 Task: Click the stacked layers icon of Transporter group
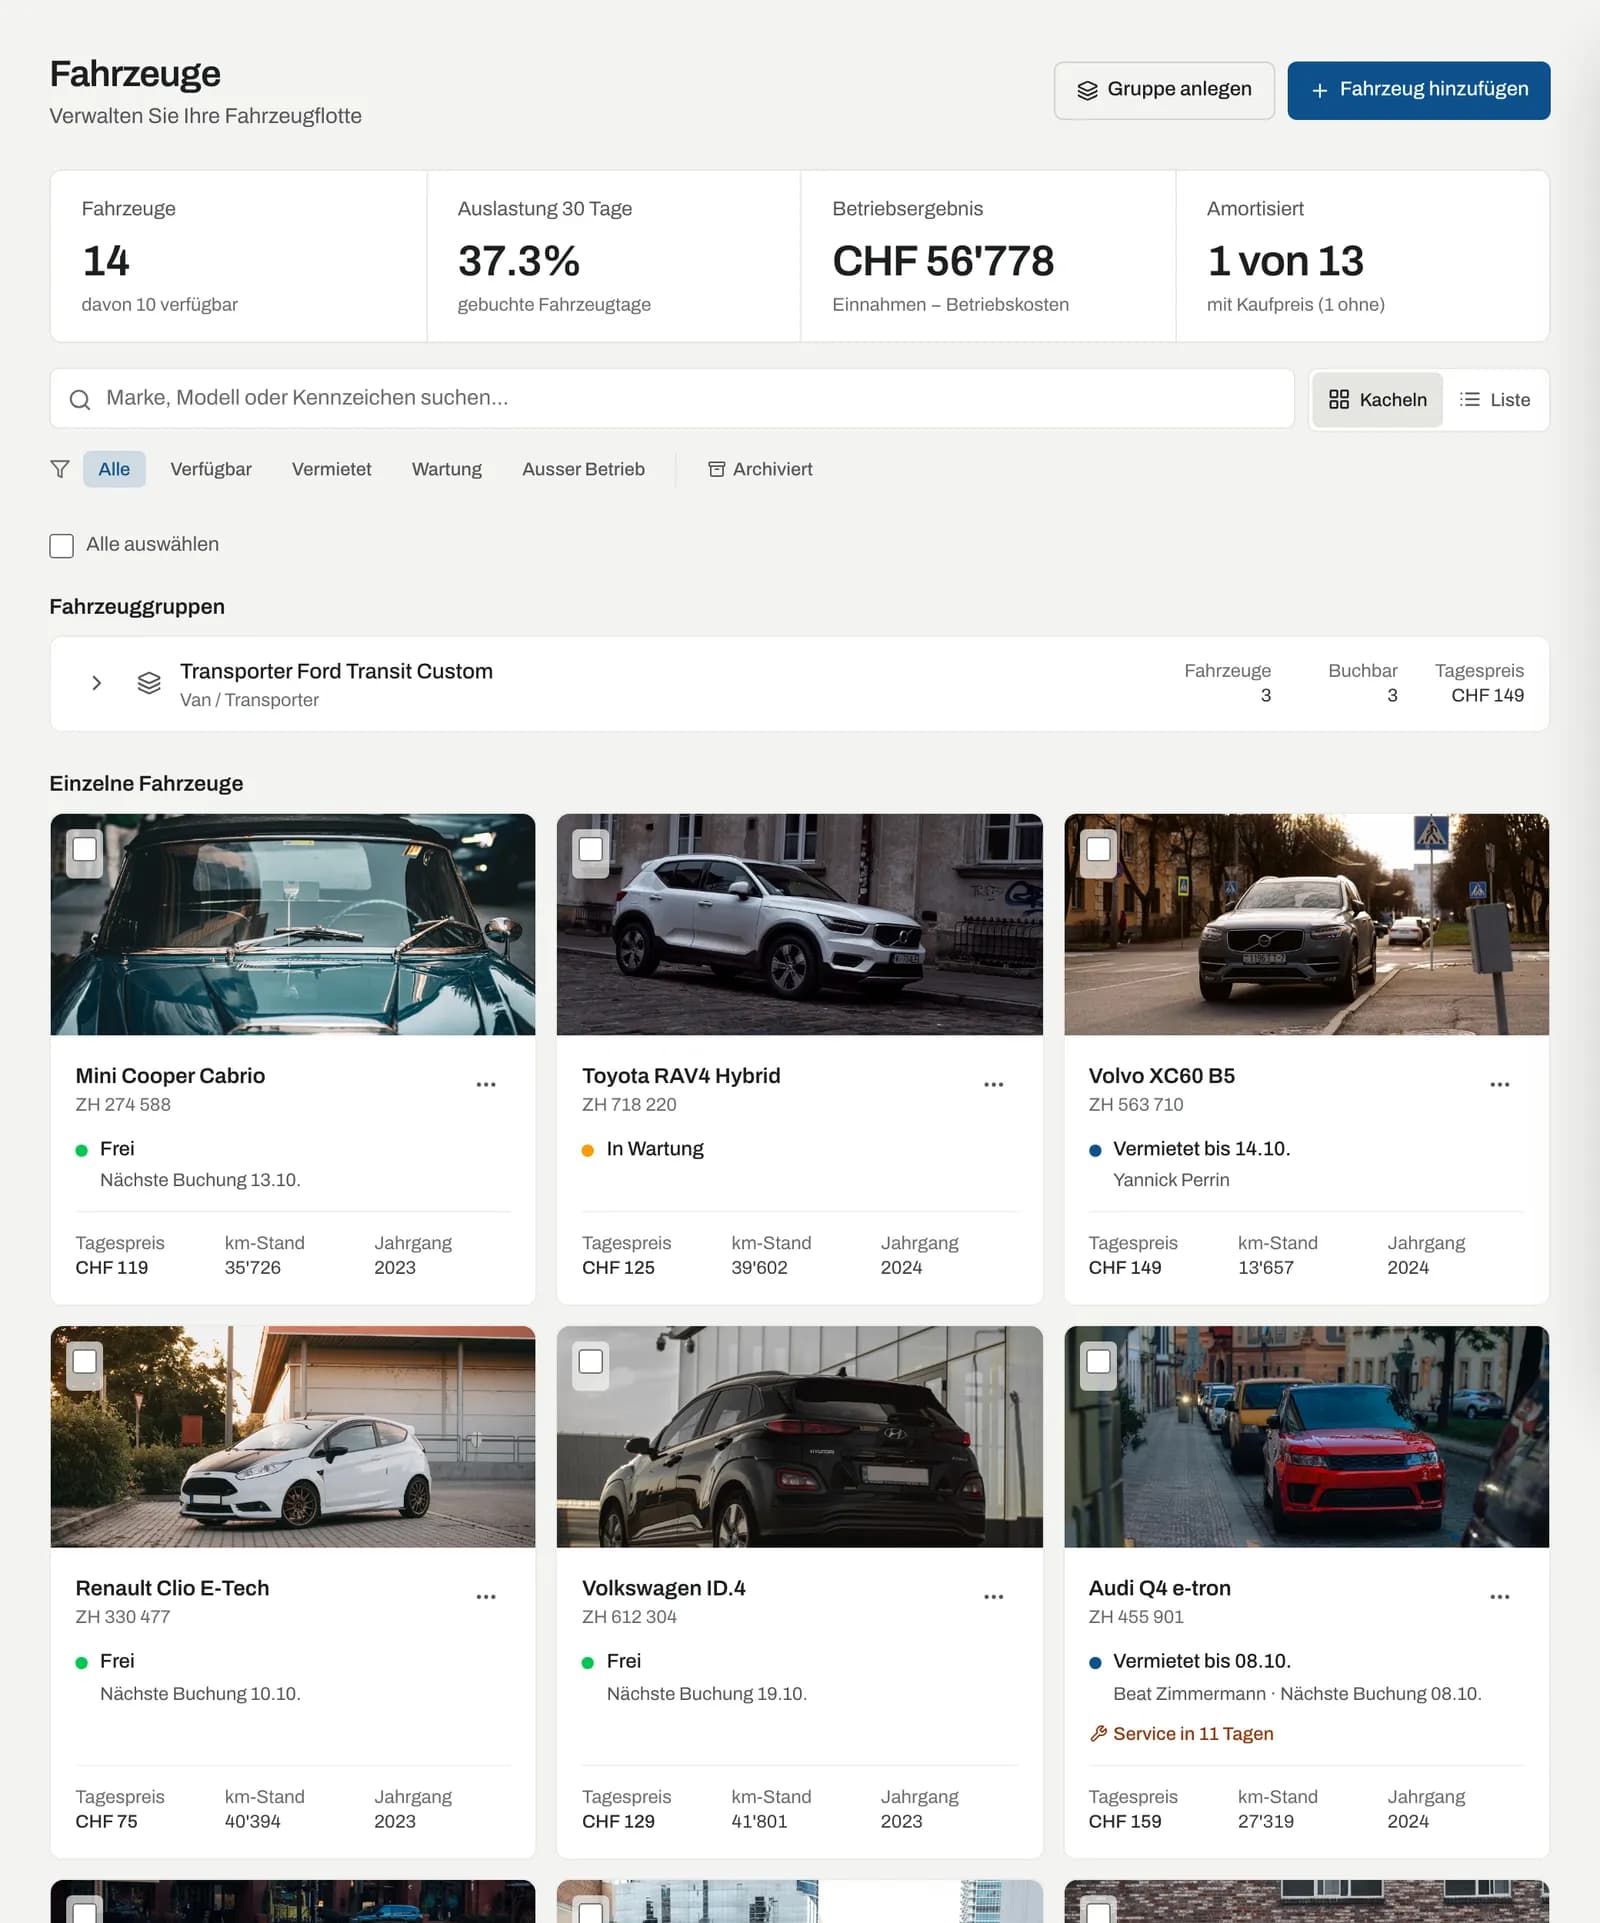[149, 683]
